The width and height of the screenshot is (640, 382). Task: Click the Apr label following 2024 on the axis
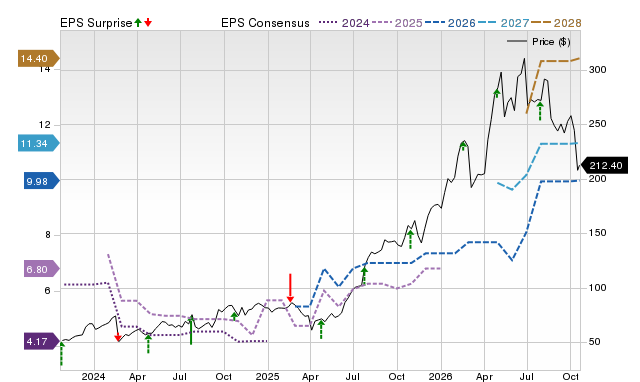pyautogui.click(x=137, y=376)
